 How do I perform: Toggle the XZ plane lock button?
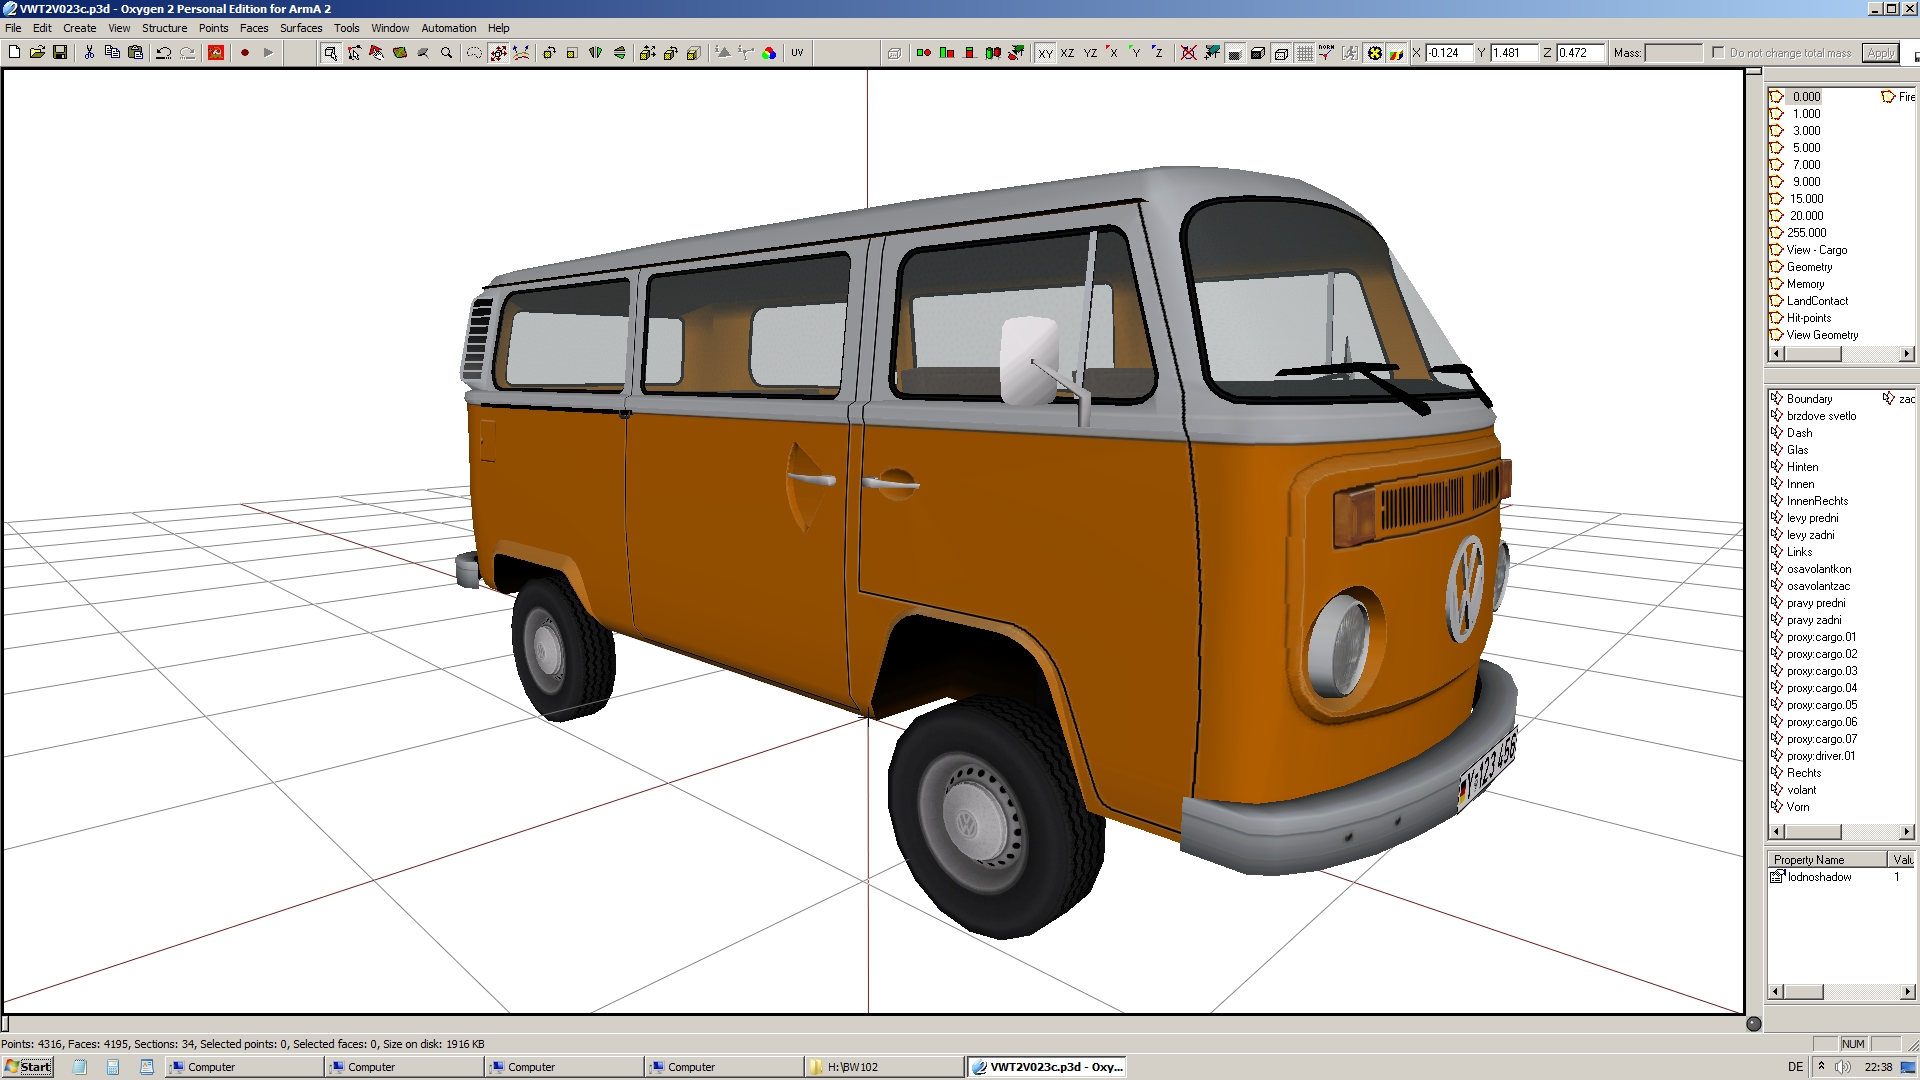coord(1068,53)
